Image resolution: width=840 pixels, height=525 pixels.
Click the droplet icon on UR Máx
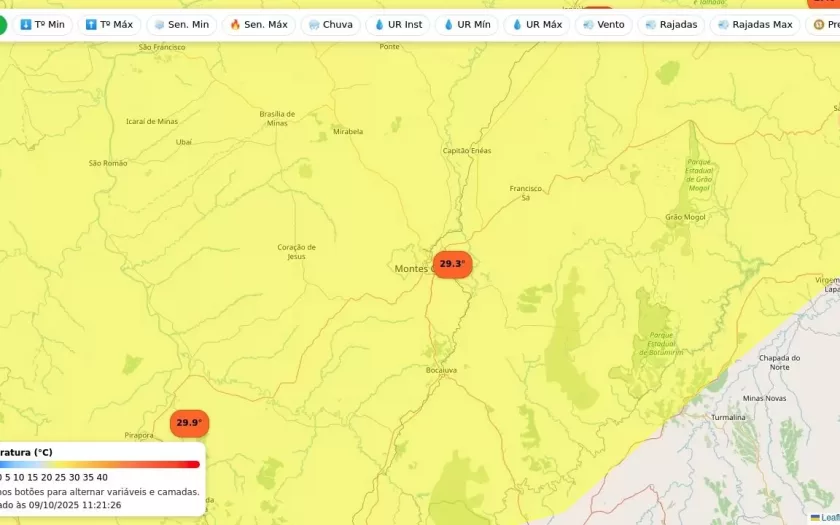point(518,25)
